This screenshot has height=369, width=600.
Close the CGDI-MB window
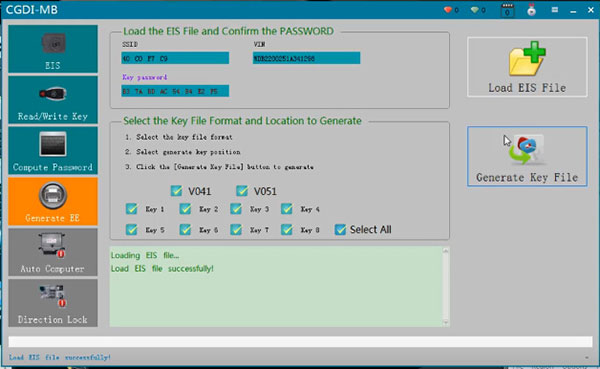click(590, 10)
